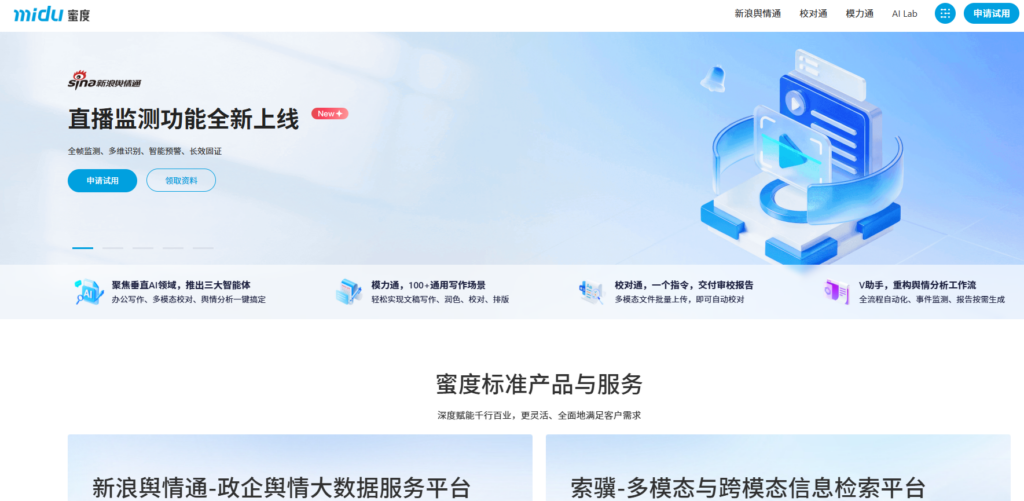Image resolution: width=1024 pixels, height=501 pixels.
Task: Click the bell icon in banner illustration
Action: [x=714, y=78]
